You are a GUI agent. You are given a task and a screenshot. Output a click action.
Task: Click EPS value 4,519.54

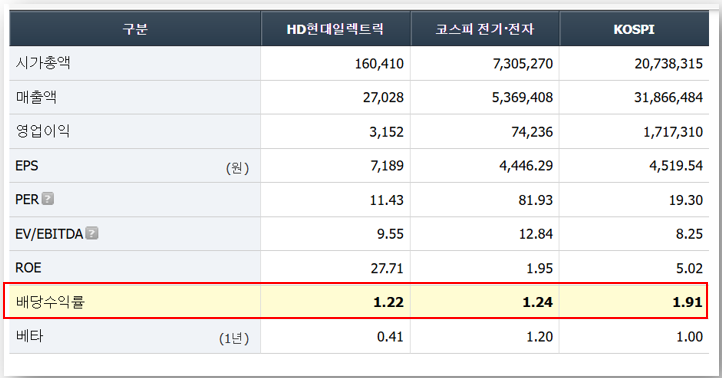pos(676,166)
